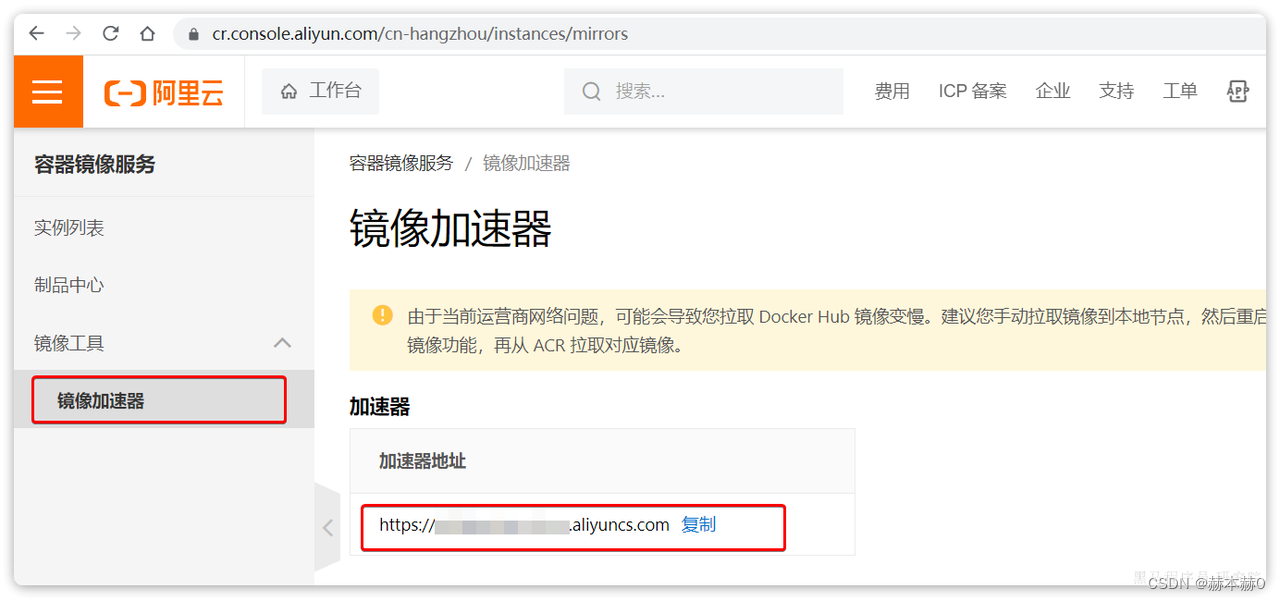Open the ICP 备案 menu item

(972, 91)
